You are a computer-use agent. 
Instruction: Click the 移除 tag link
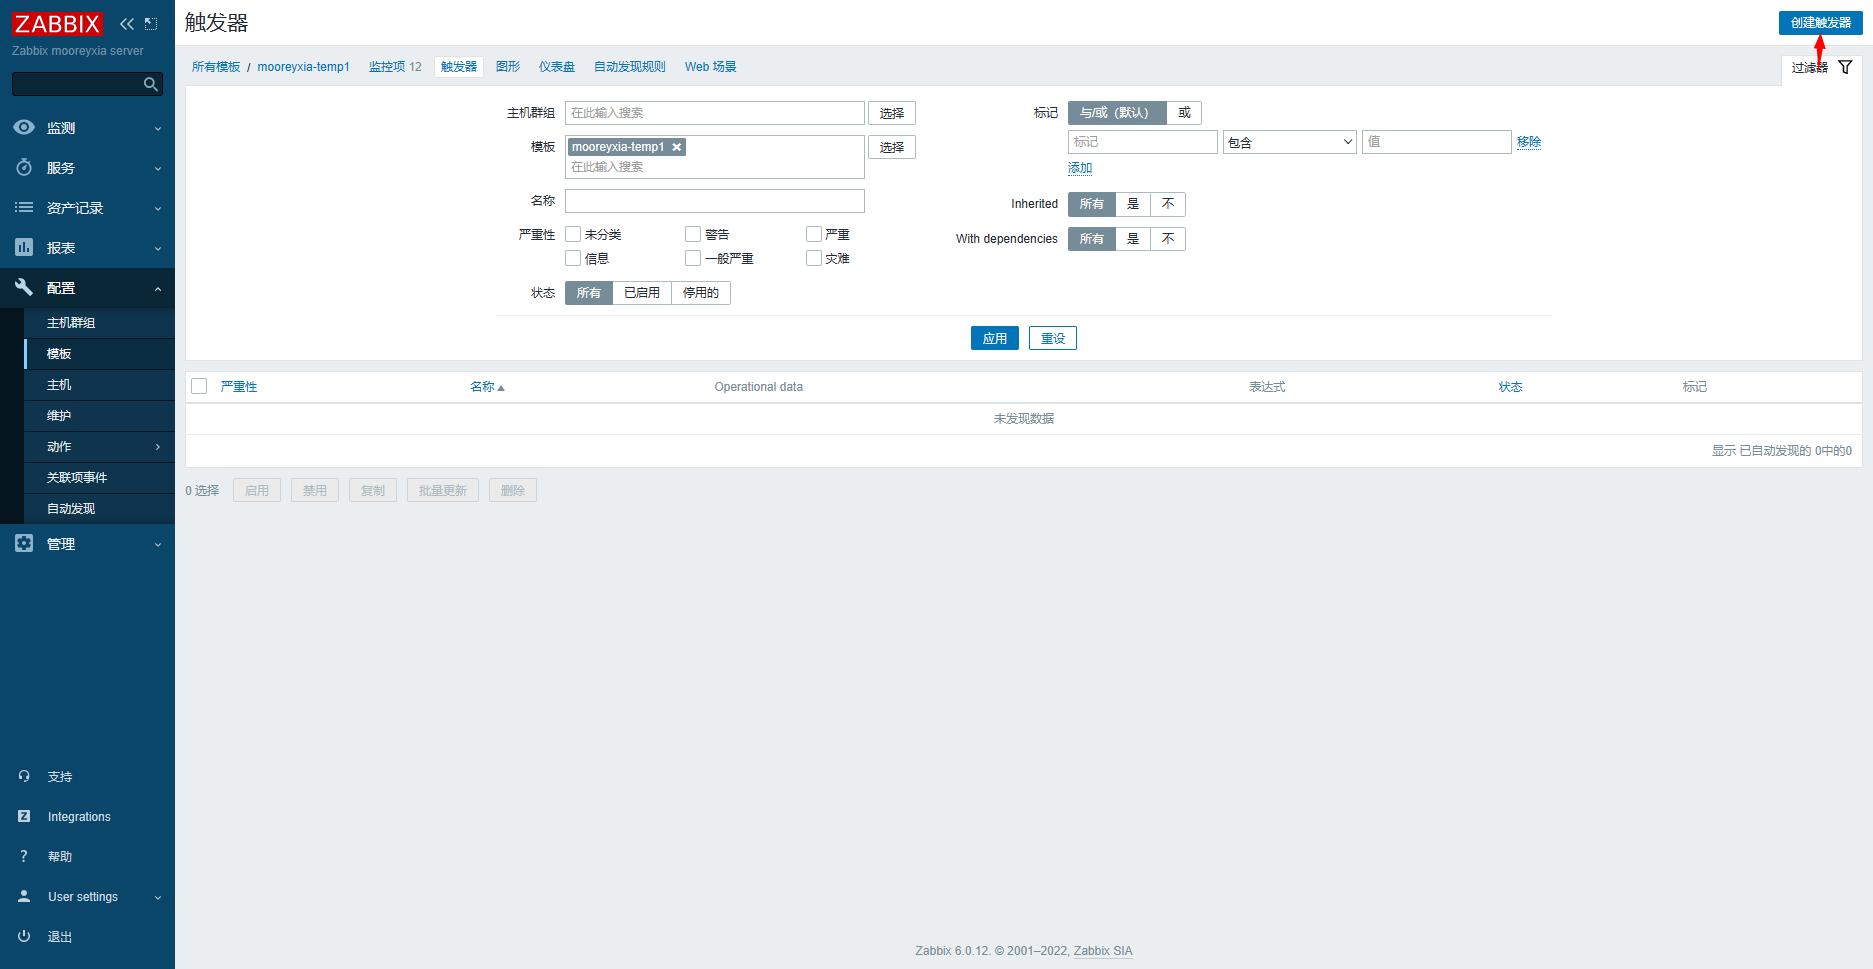1529,142
